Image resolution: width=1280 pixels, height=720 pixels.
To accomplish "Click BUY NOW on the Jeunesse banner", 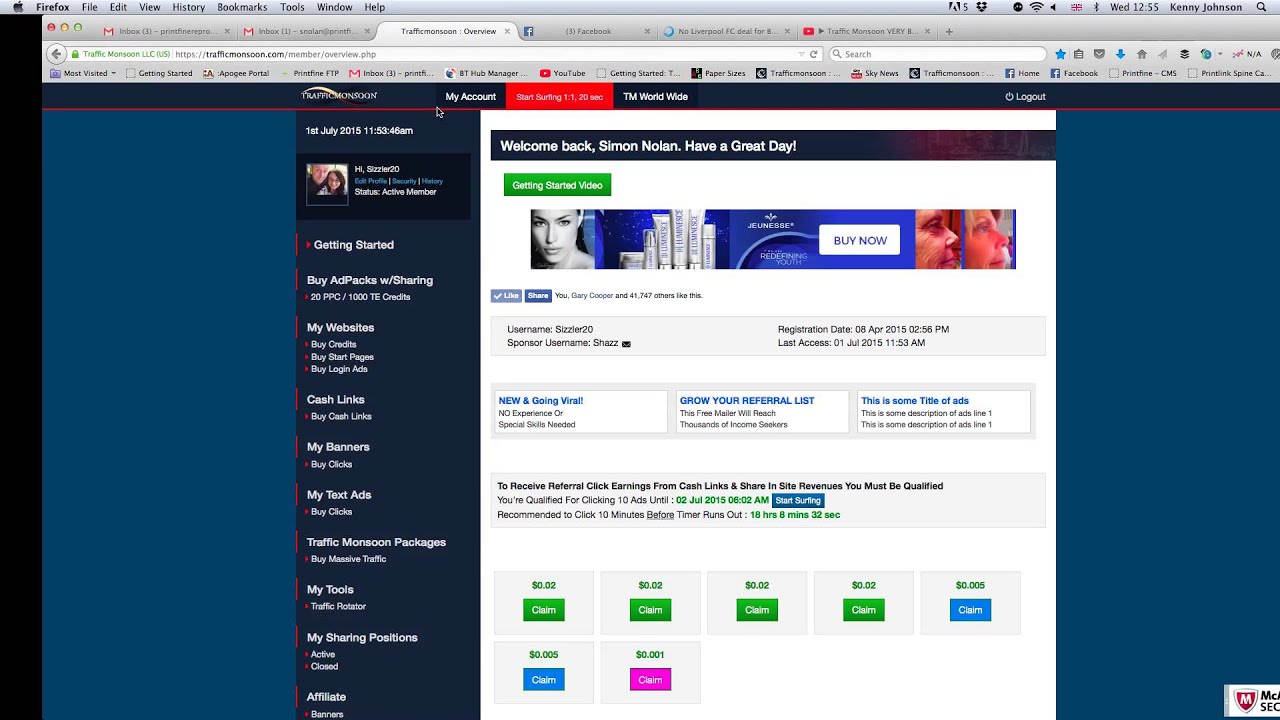I will pyautogui.click(x=860, y=240).
